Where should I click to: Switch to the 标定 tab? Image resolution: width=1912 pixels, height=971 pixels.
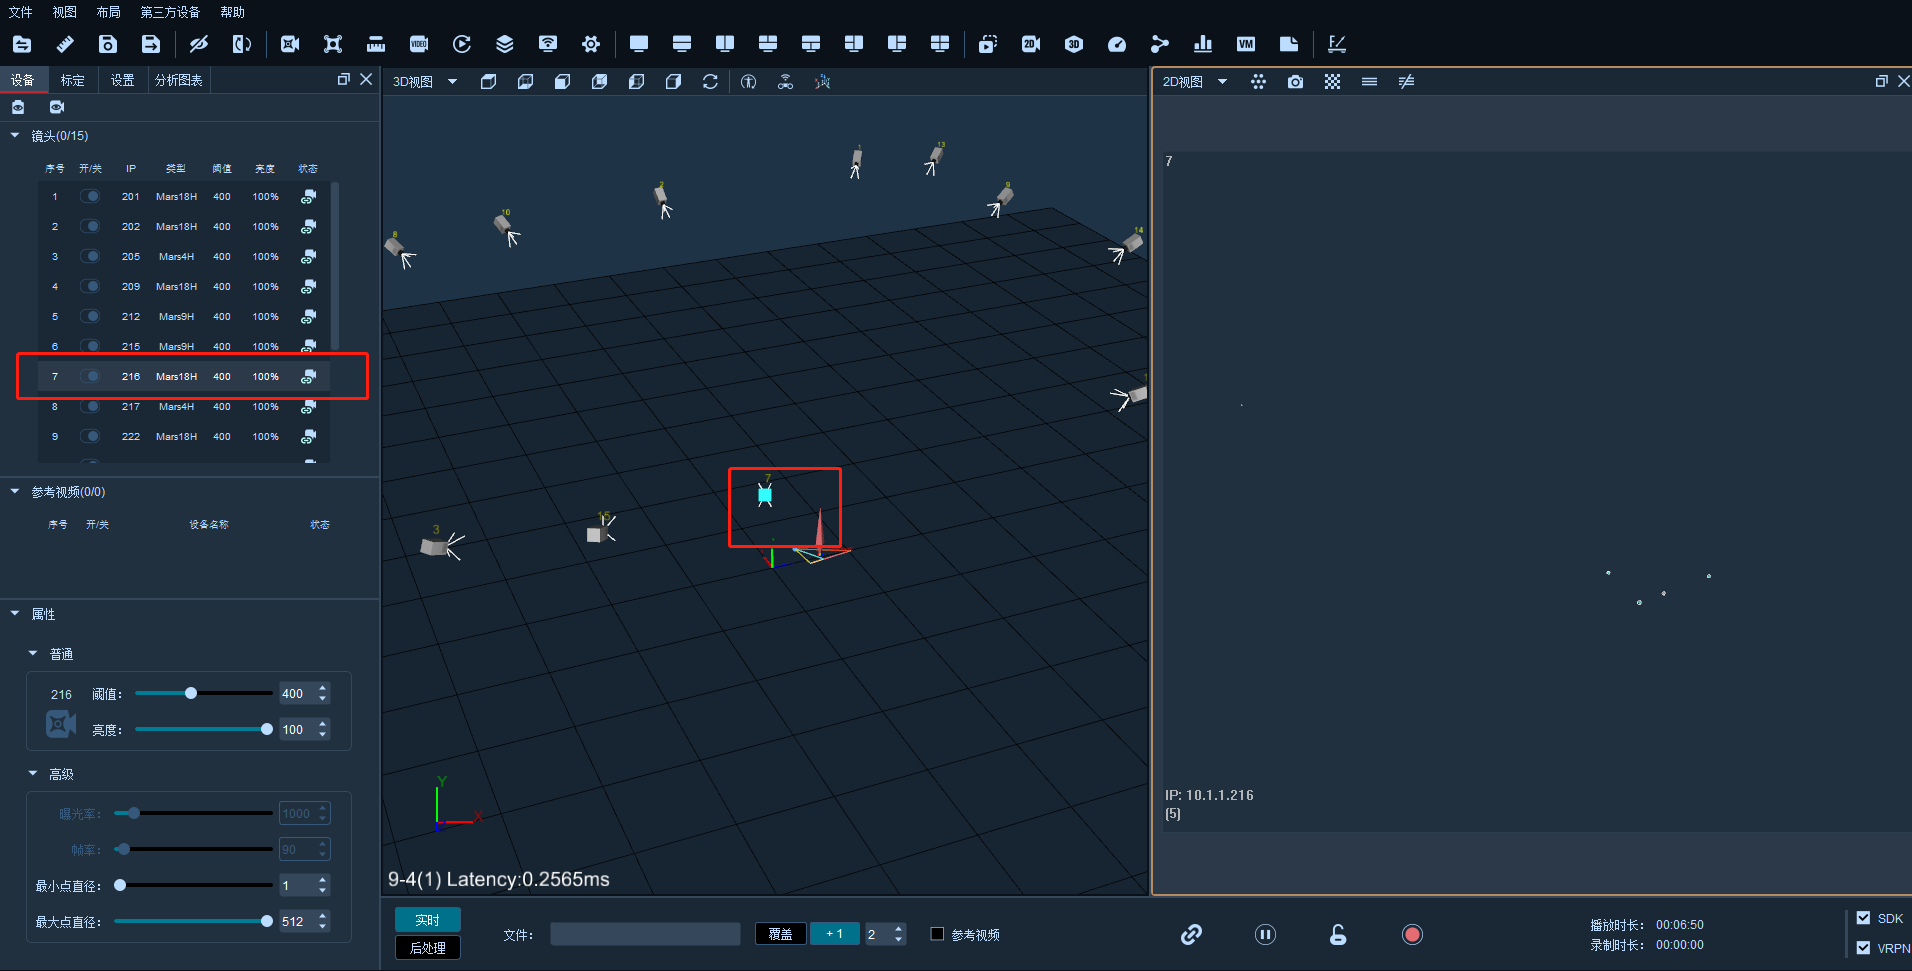click(72, 80)
